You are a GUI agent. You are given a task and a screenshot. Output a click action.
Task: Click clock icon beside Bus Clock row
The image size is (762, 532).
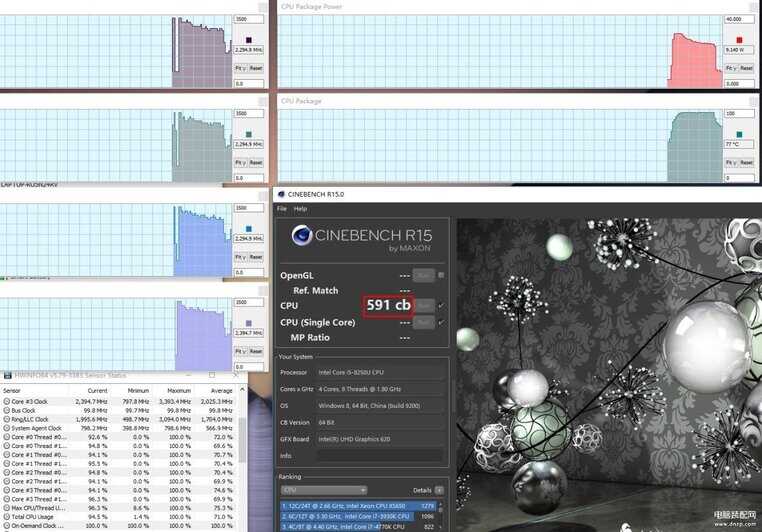point(6,411)
